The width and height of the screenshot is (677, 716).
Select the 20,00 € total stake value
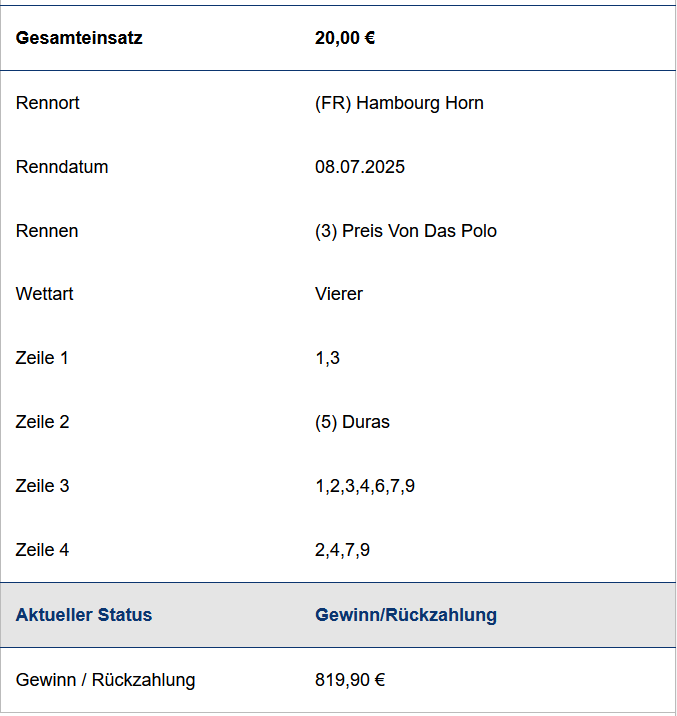(x=345, y=38)
